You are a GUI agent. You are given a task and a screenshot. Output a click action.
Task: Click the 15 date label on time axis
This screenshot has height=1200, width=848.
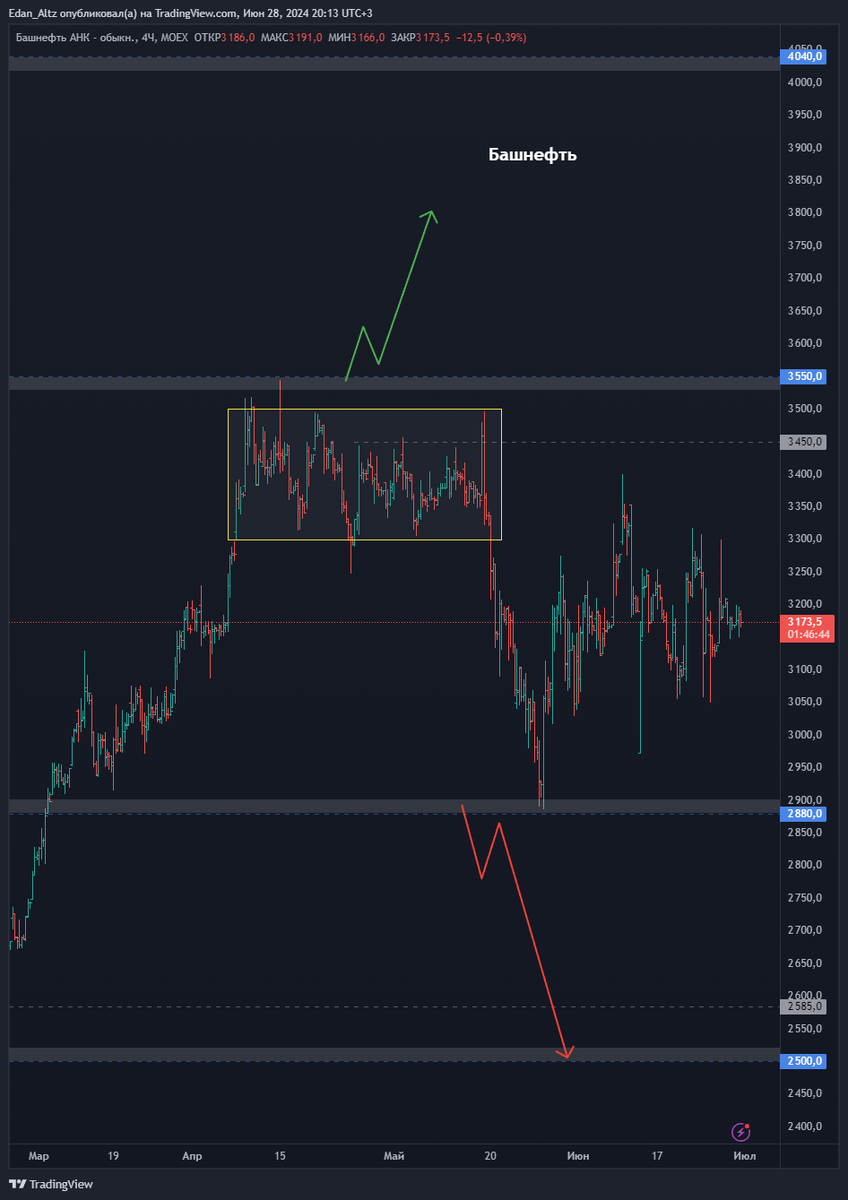(280, 1156)
